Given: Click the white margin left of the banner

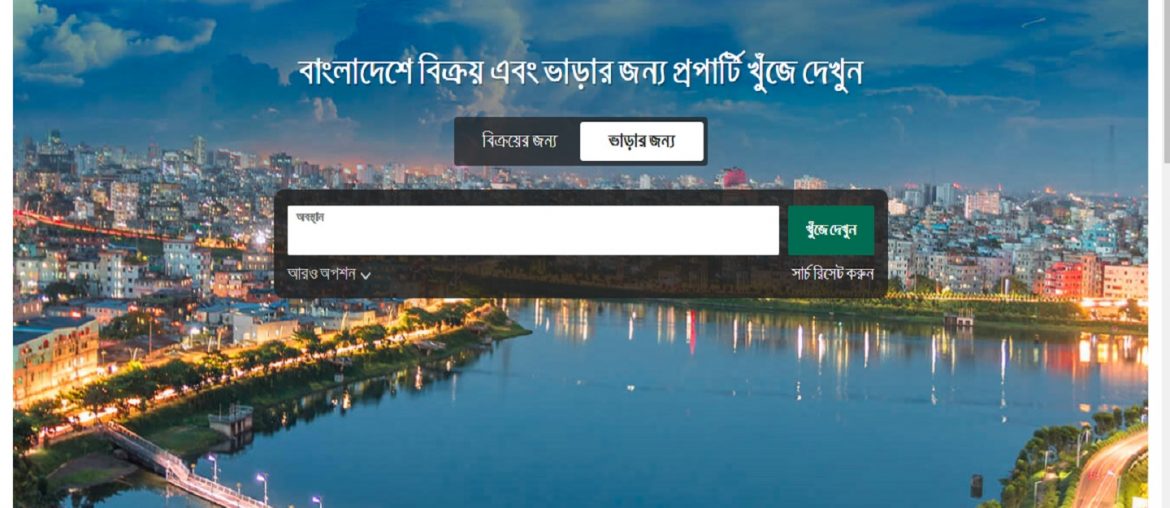Looking at the screenshot, I should click(6, 254).
